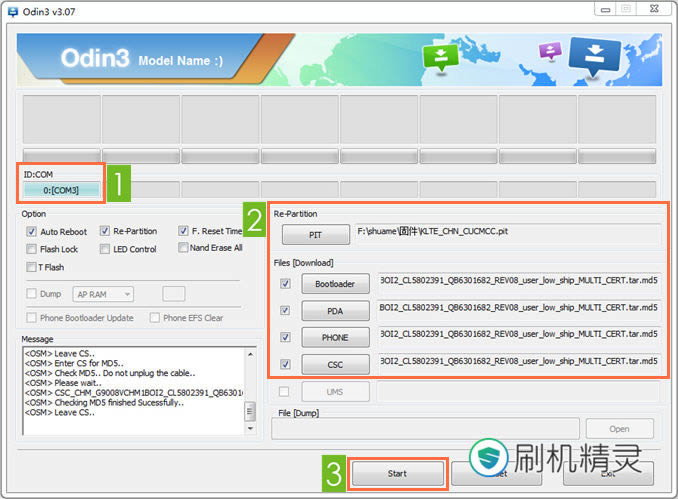Check the Flash Lock option
This screenshot has height=499, width=678.
tap(32, 249)
